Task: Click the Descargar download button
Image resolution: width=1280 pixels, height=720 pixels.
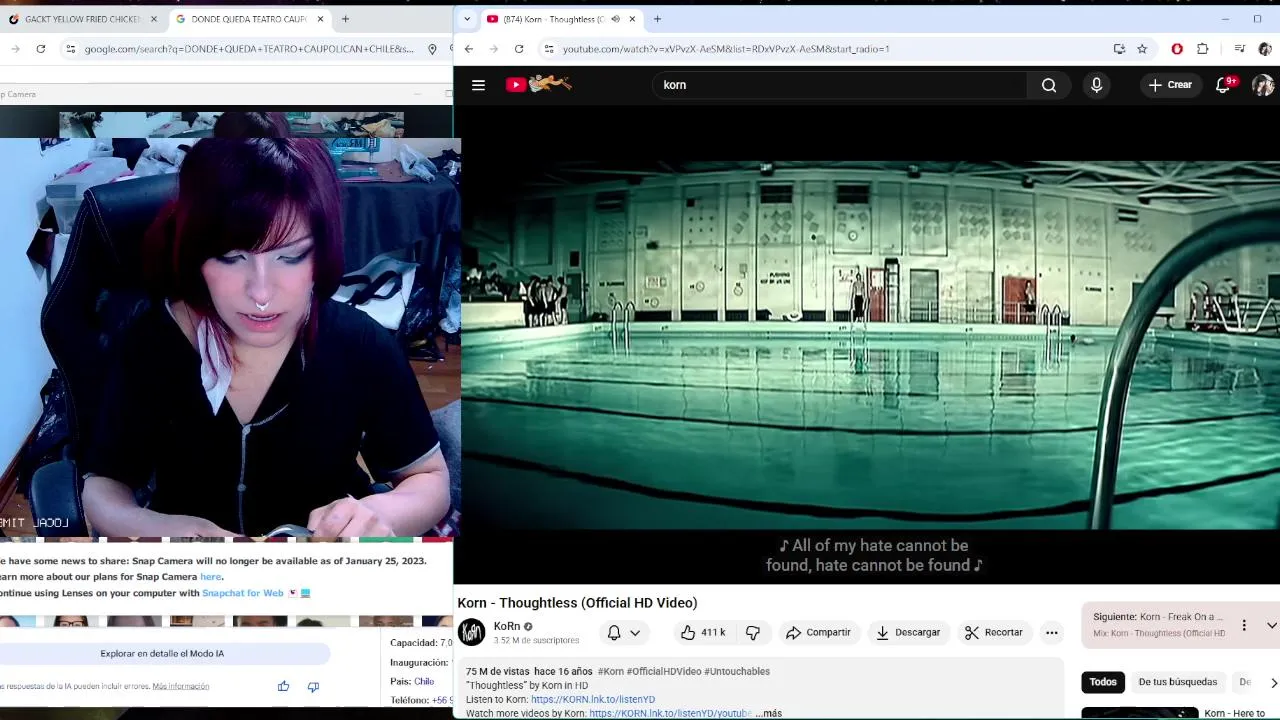Action: [x=908, y=632]
